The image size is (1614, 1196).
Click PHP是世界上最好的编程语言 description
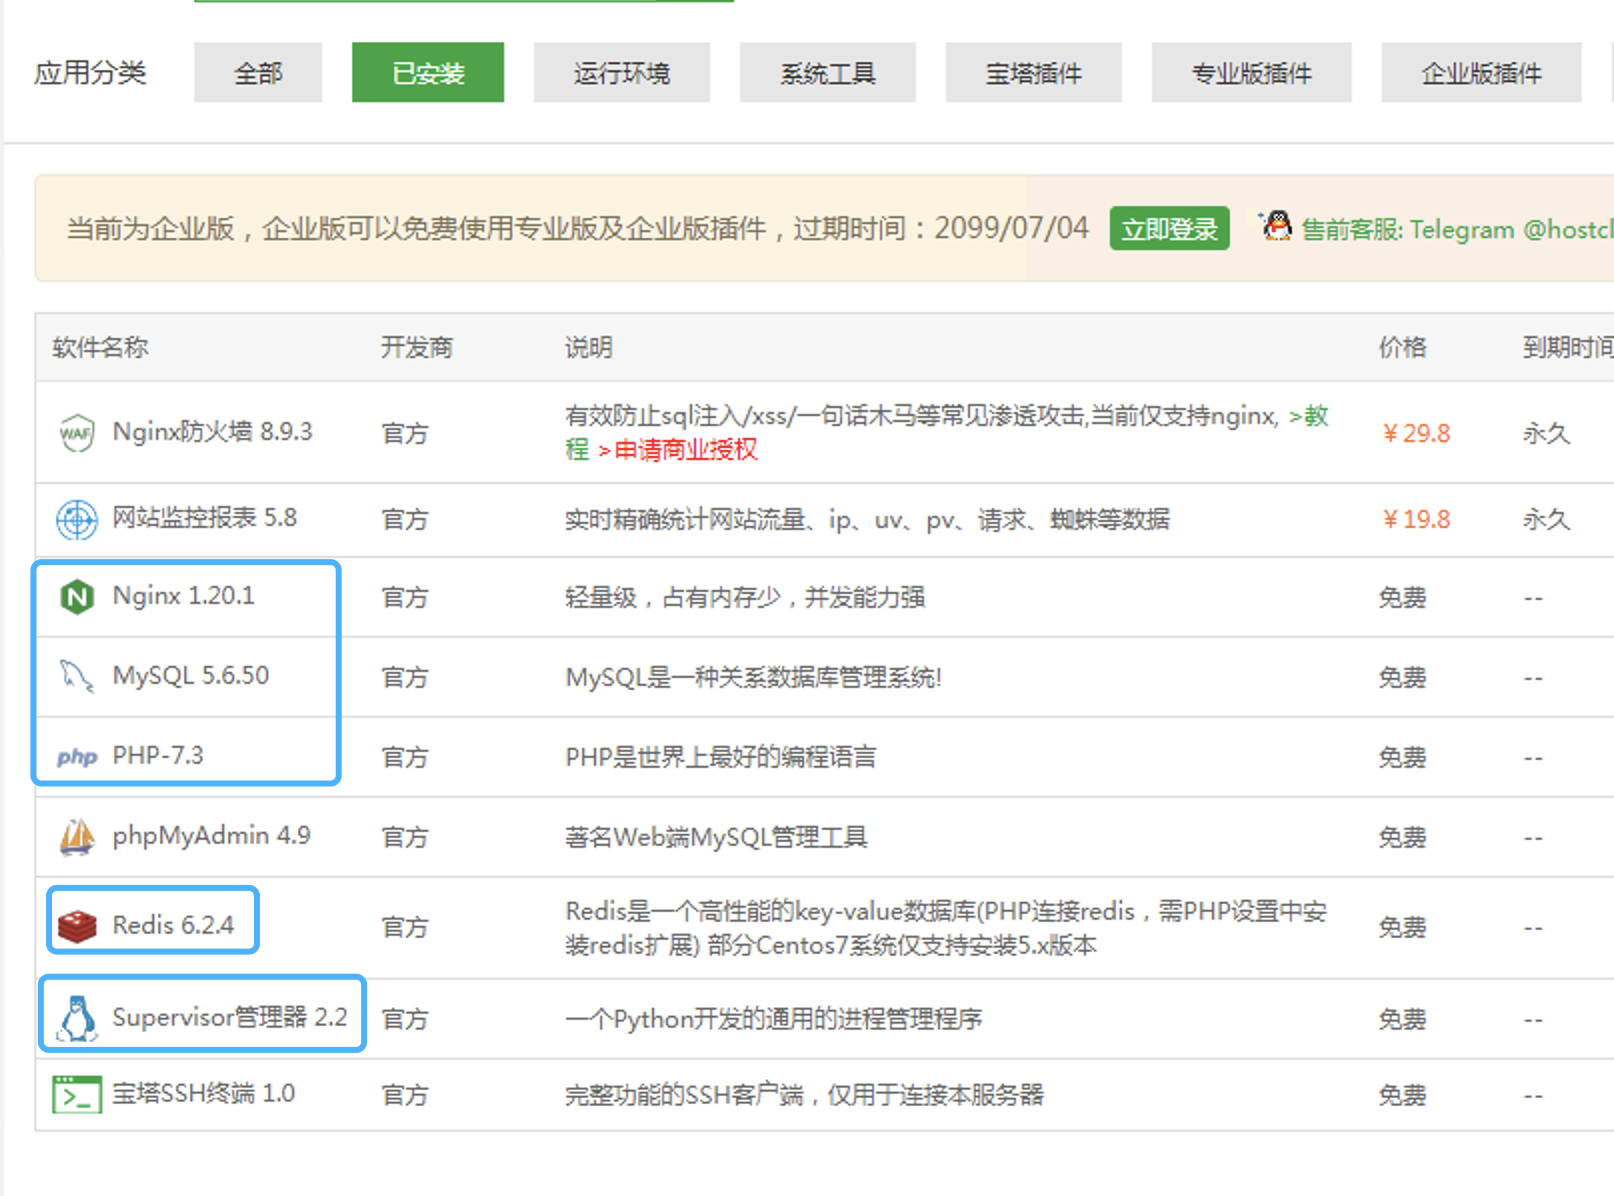pos(720,757)
